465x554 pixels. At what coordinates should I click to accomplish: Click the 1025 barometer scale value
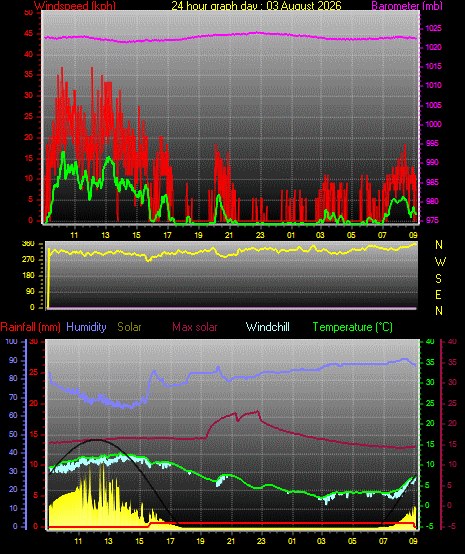[x=433, y=28]
